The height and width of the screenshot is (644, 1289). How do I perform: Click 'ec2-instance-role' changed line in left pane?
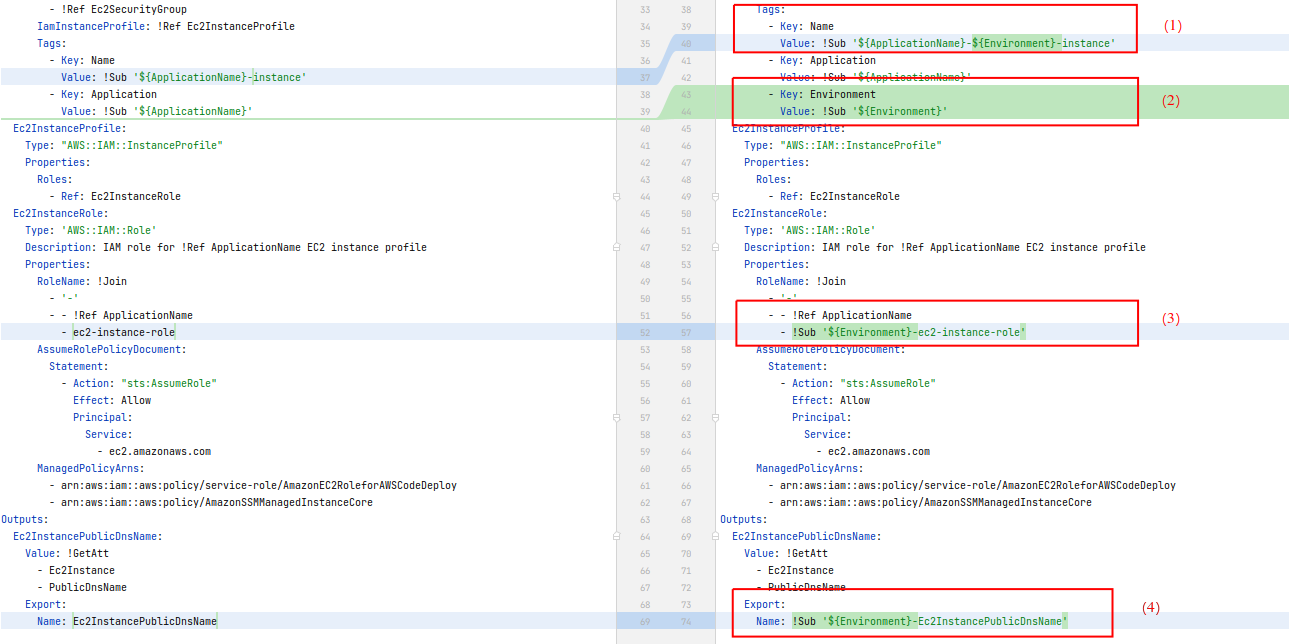[x=124, y=332]
